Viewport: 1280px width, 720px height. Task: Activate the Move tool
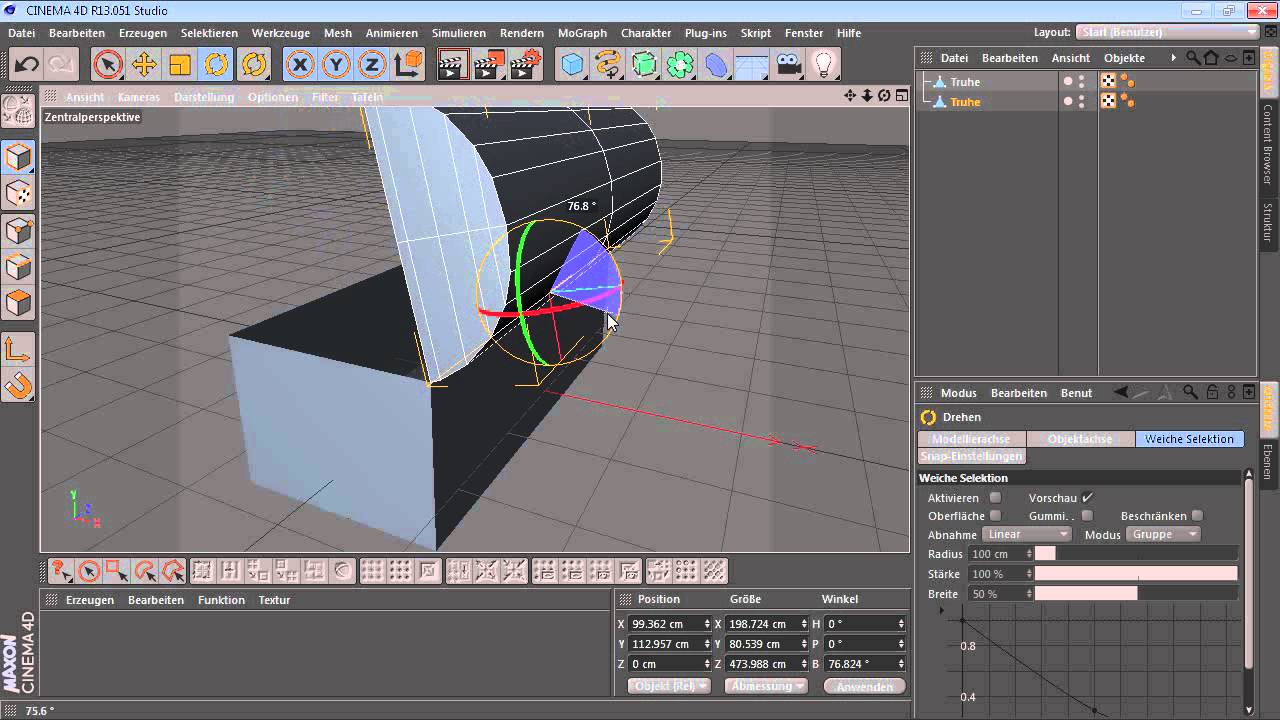point(144,66)
